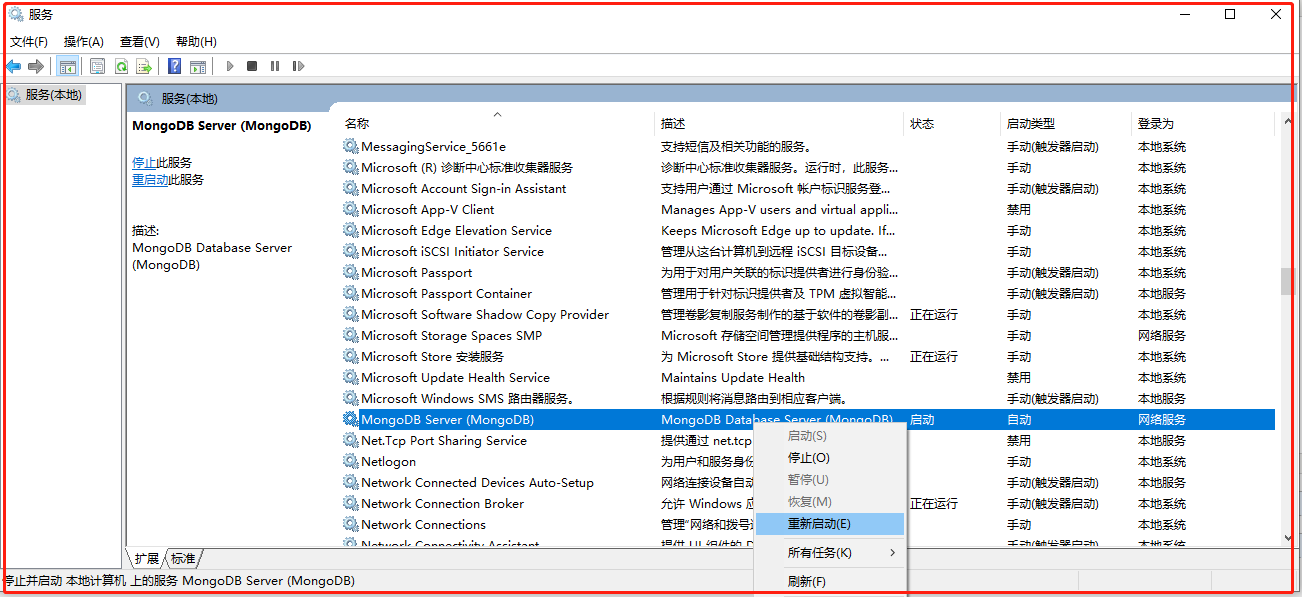The height and width of the screenshot is (597, 1302).
Task: Click the scrollbar up arrow
Action: coord(1287,123)
